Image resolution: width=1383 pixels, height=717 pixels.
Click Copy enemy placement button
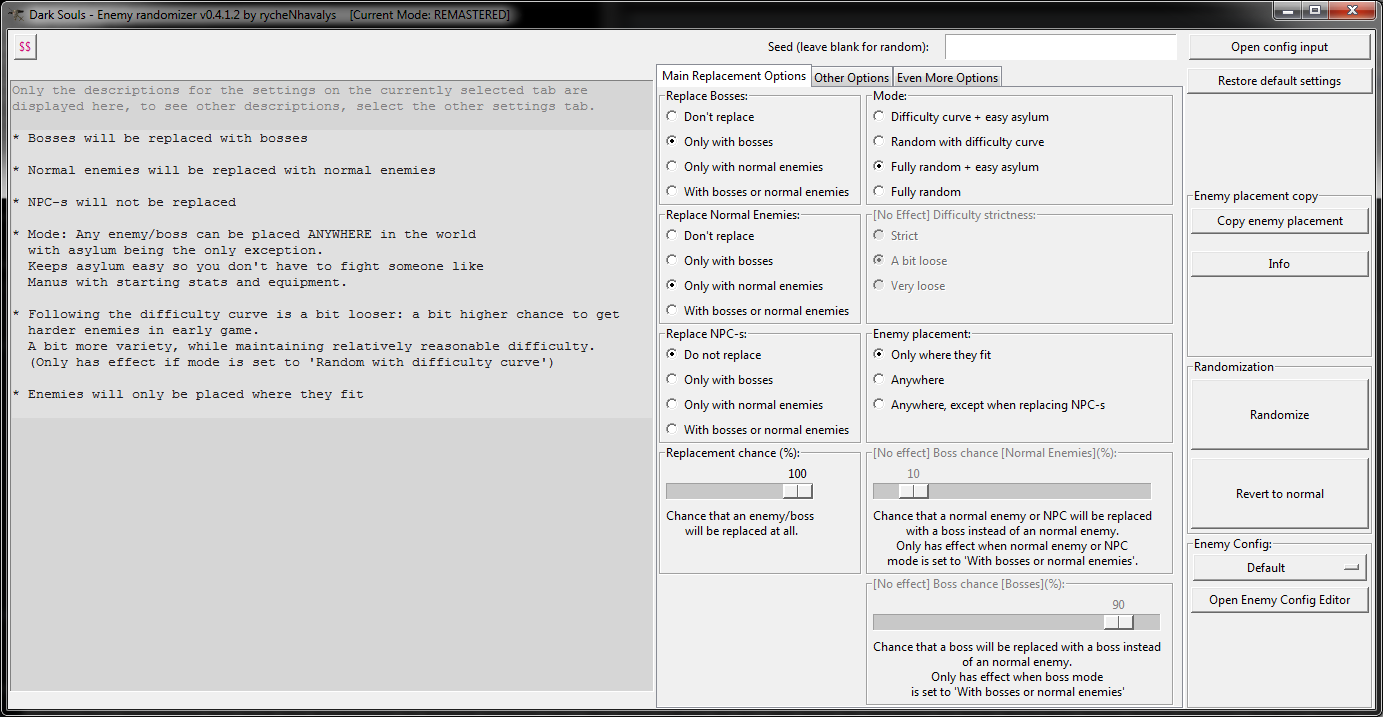(1279, 221)
